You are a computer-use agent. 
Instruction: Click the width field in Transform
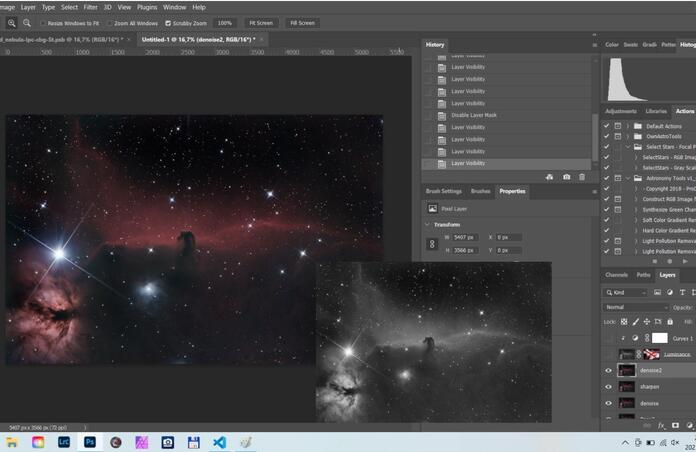[464, 238]
